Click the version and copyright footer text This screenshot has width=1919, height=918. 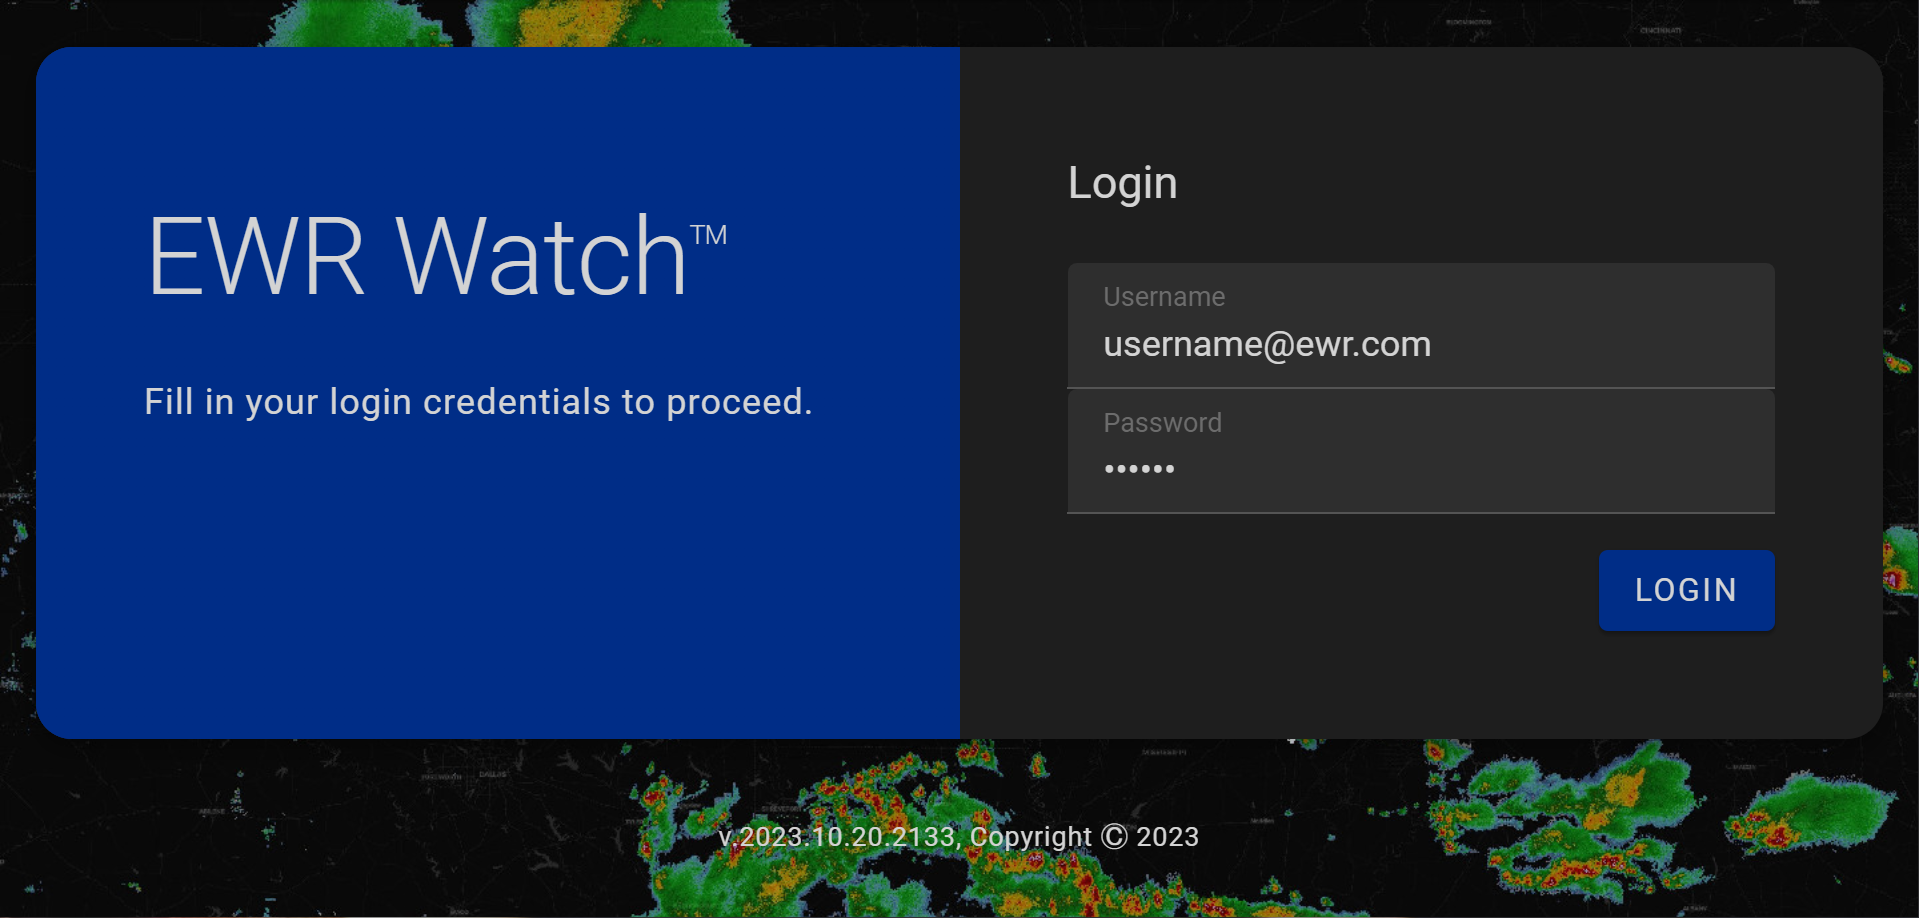pos(958,836)
